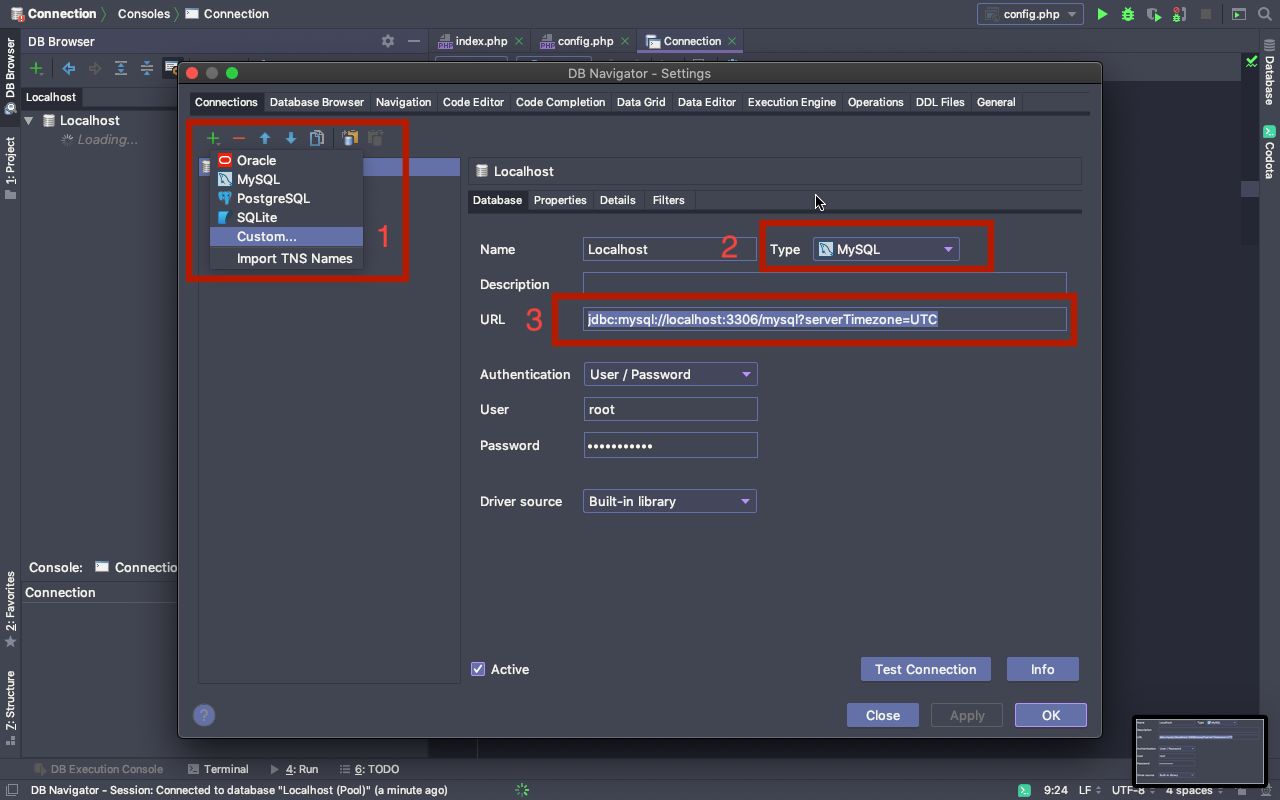Viewport: 1280px width, 800px height.
Task: Click the floating thumbnail preview at bottom right
Action: coord(1200,750)
